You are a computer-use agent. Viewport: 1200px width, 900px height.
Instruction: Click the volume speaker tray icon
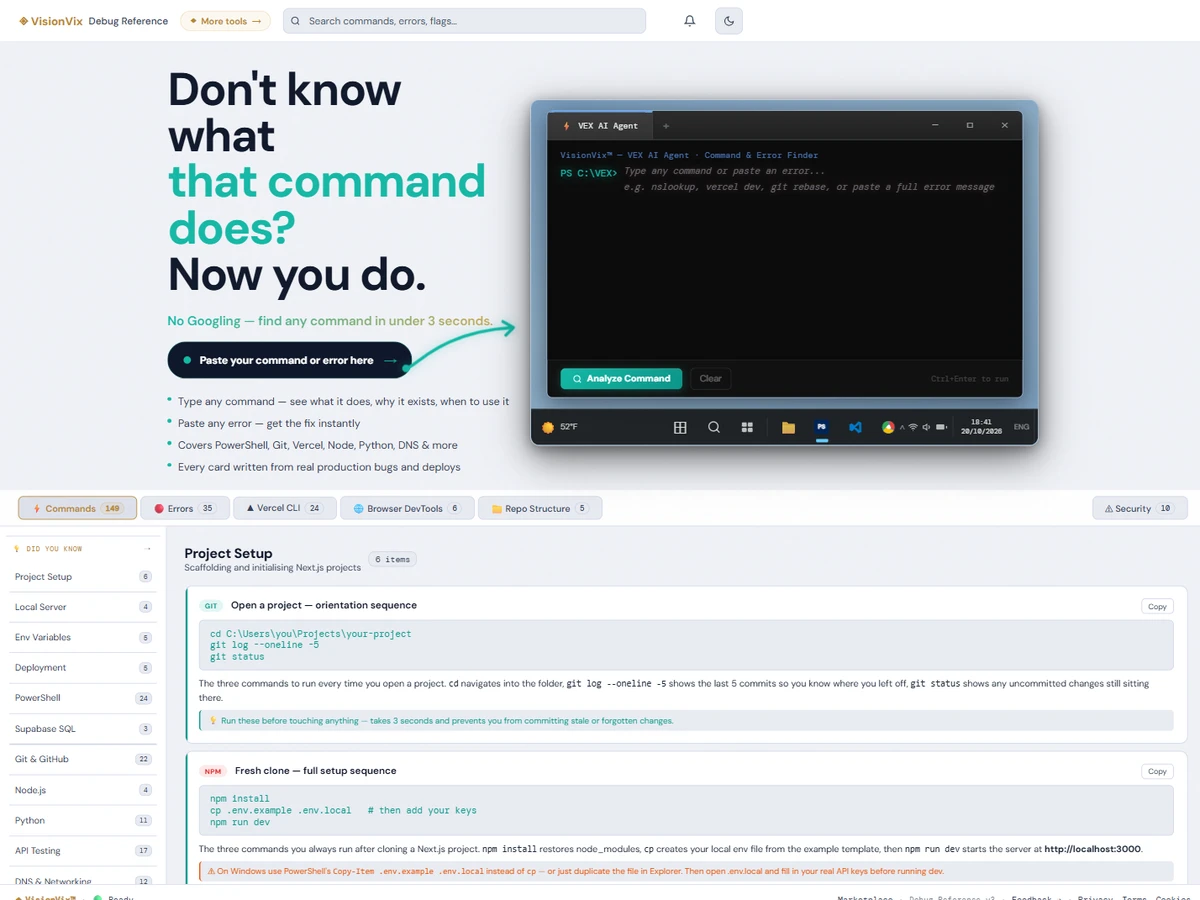(x=927, y=427)
